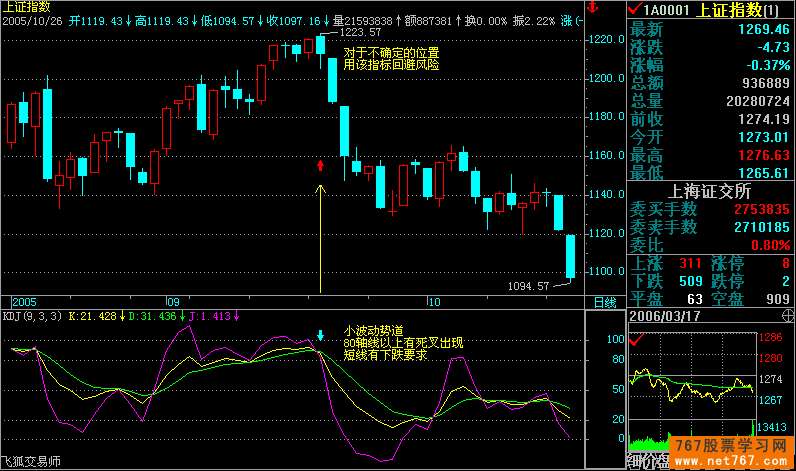Open the 日线 period selector
Screen dimensions: 796x471
coord(605,301)
